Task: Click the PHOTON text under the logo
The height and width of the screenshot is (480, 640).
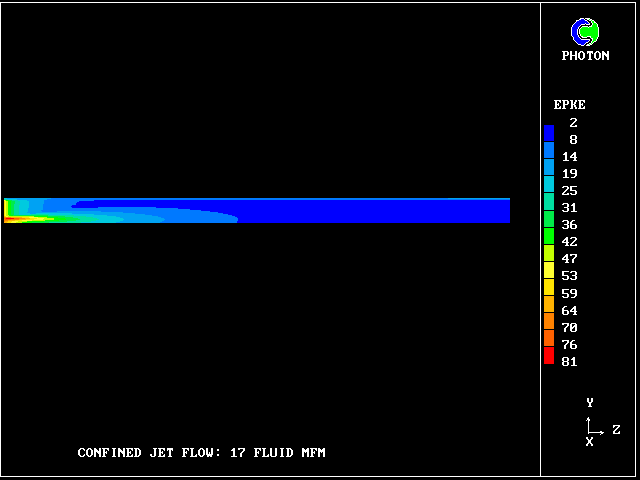Action: click(585, 56)
